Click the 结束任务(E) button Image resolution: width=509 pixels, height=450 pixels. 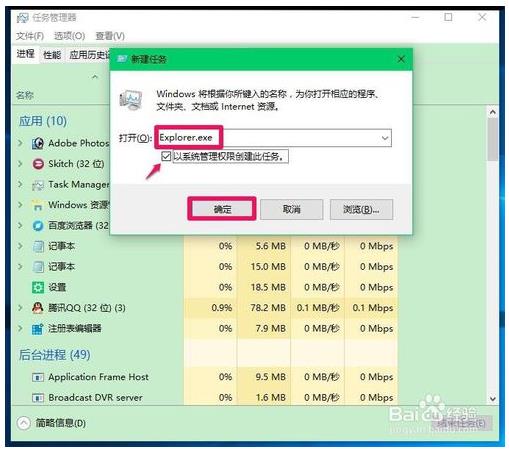461,423
